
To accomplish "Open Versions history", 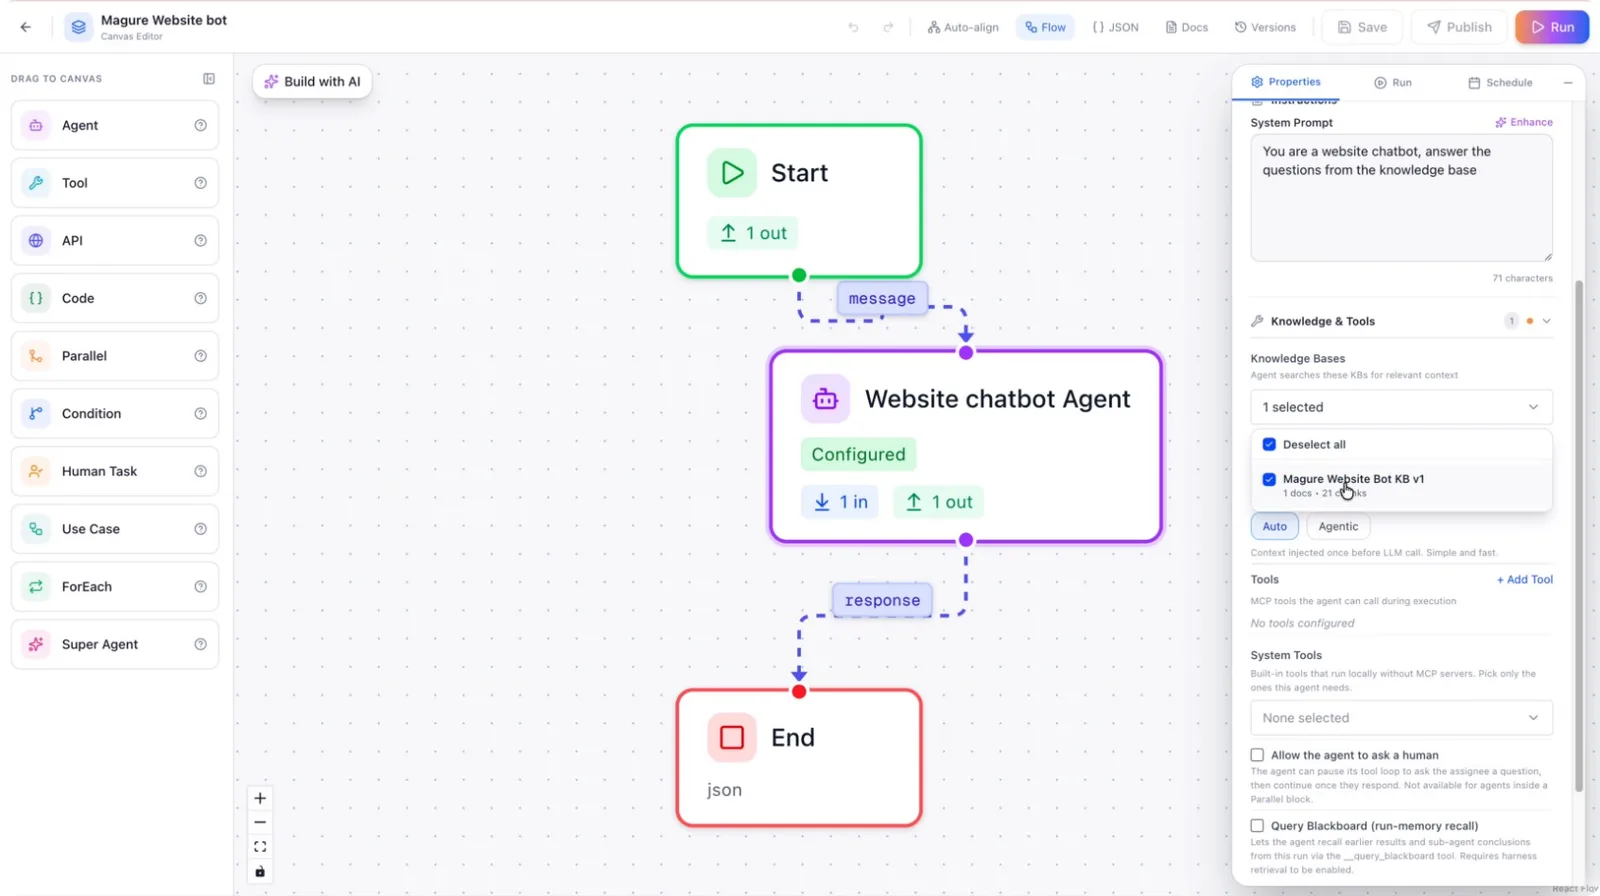I will (x=1265, y=27).
